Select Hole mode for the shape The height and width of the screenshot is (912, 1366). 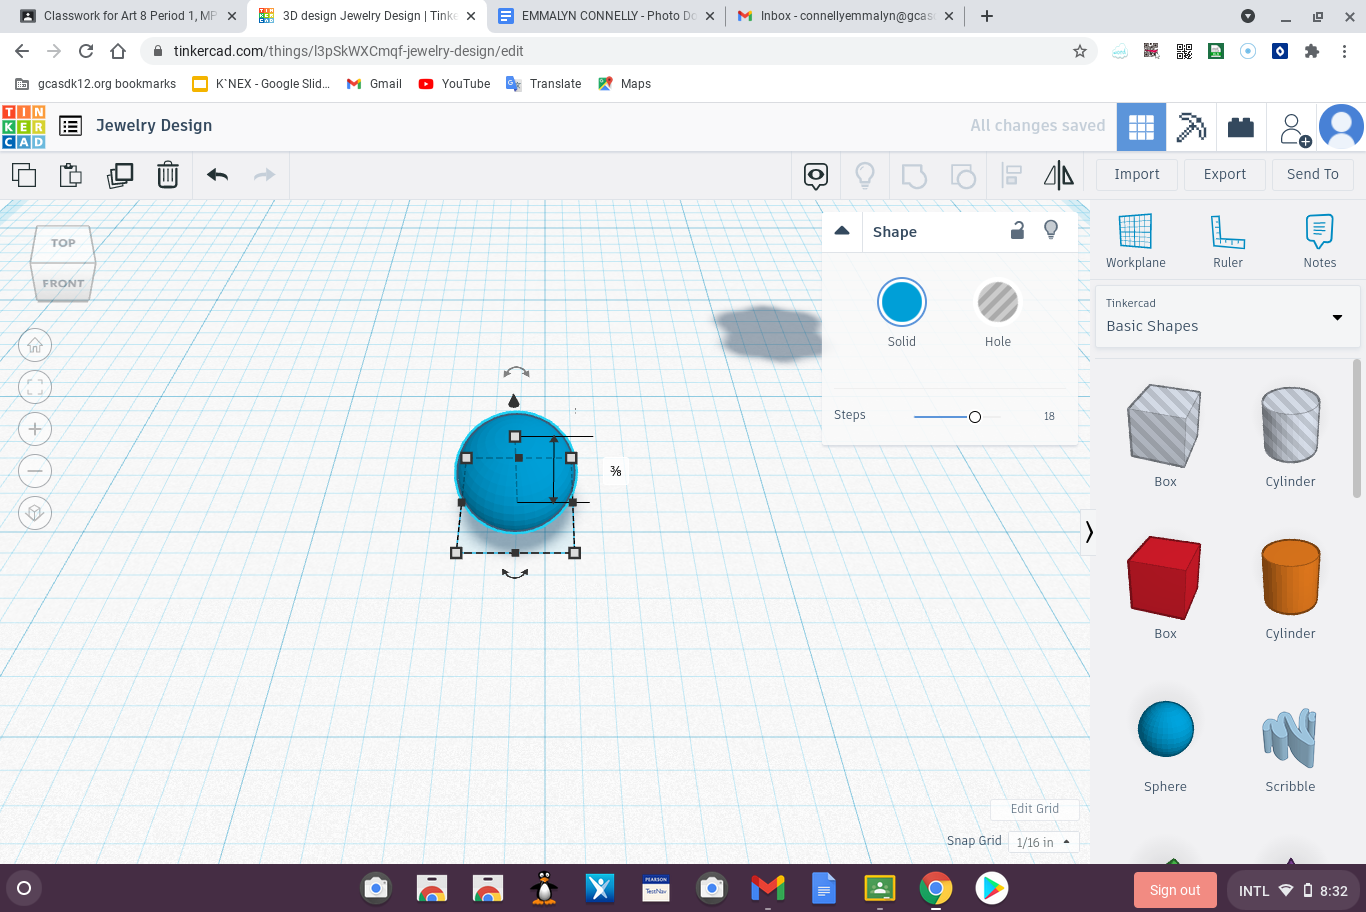[x=997, y=301]
